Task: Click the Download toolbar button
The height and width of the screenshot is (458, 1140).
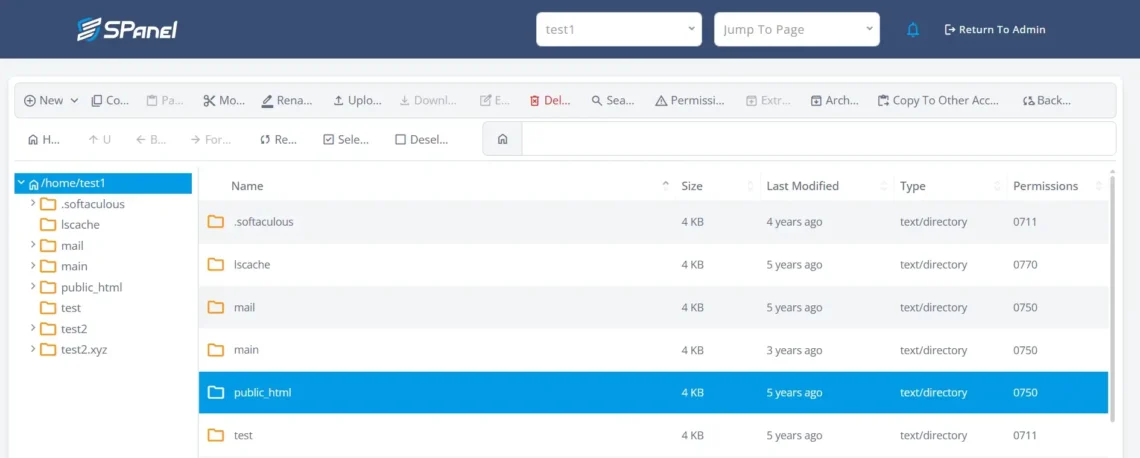Action: pos(428,100)
